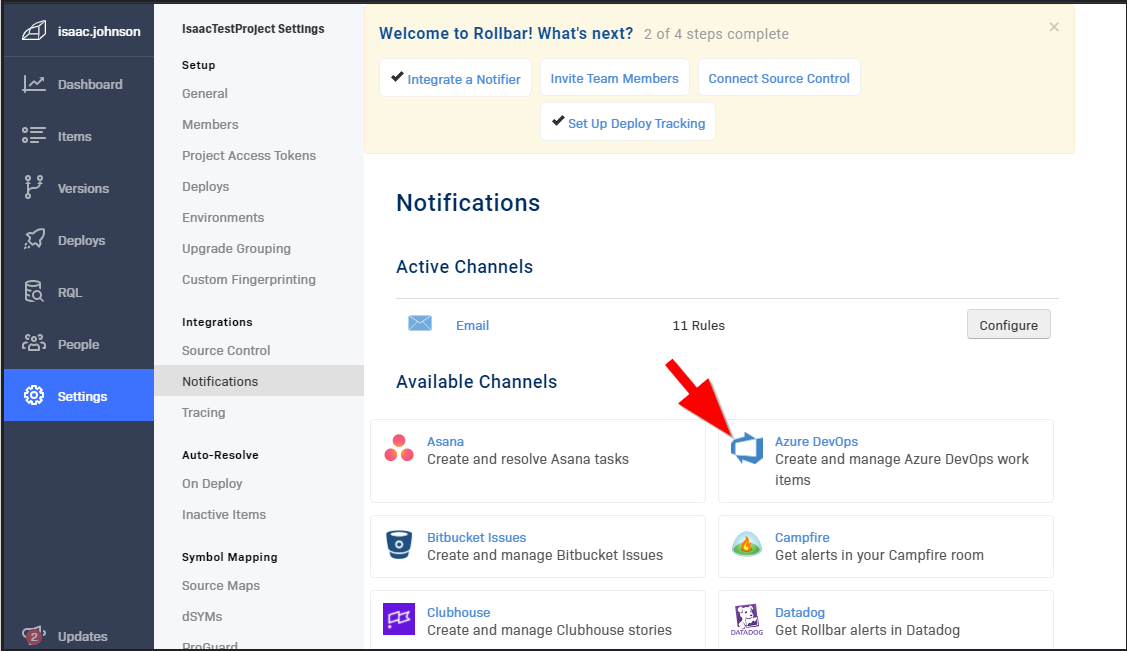Open On Deploy auto-resolve settings
The width and height of the screenshot is (1127, 651).
point(212,483)
